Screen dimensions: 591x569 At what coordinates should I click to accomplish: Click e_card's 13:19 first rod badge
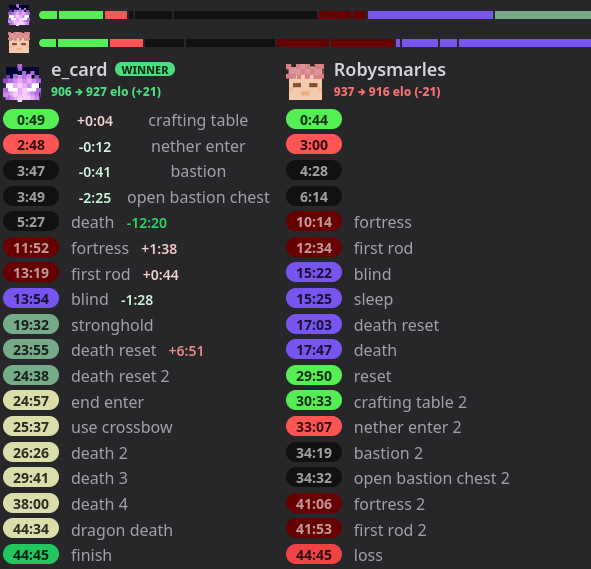31,273
